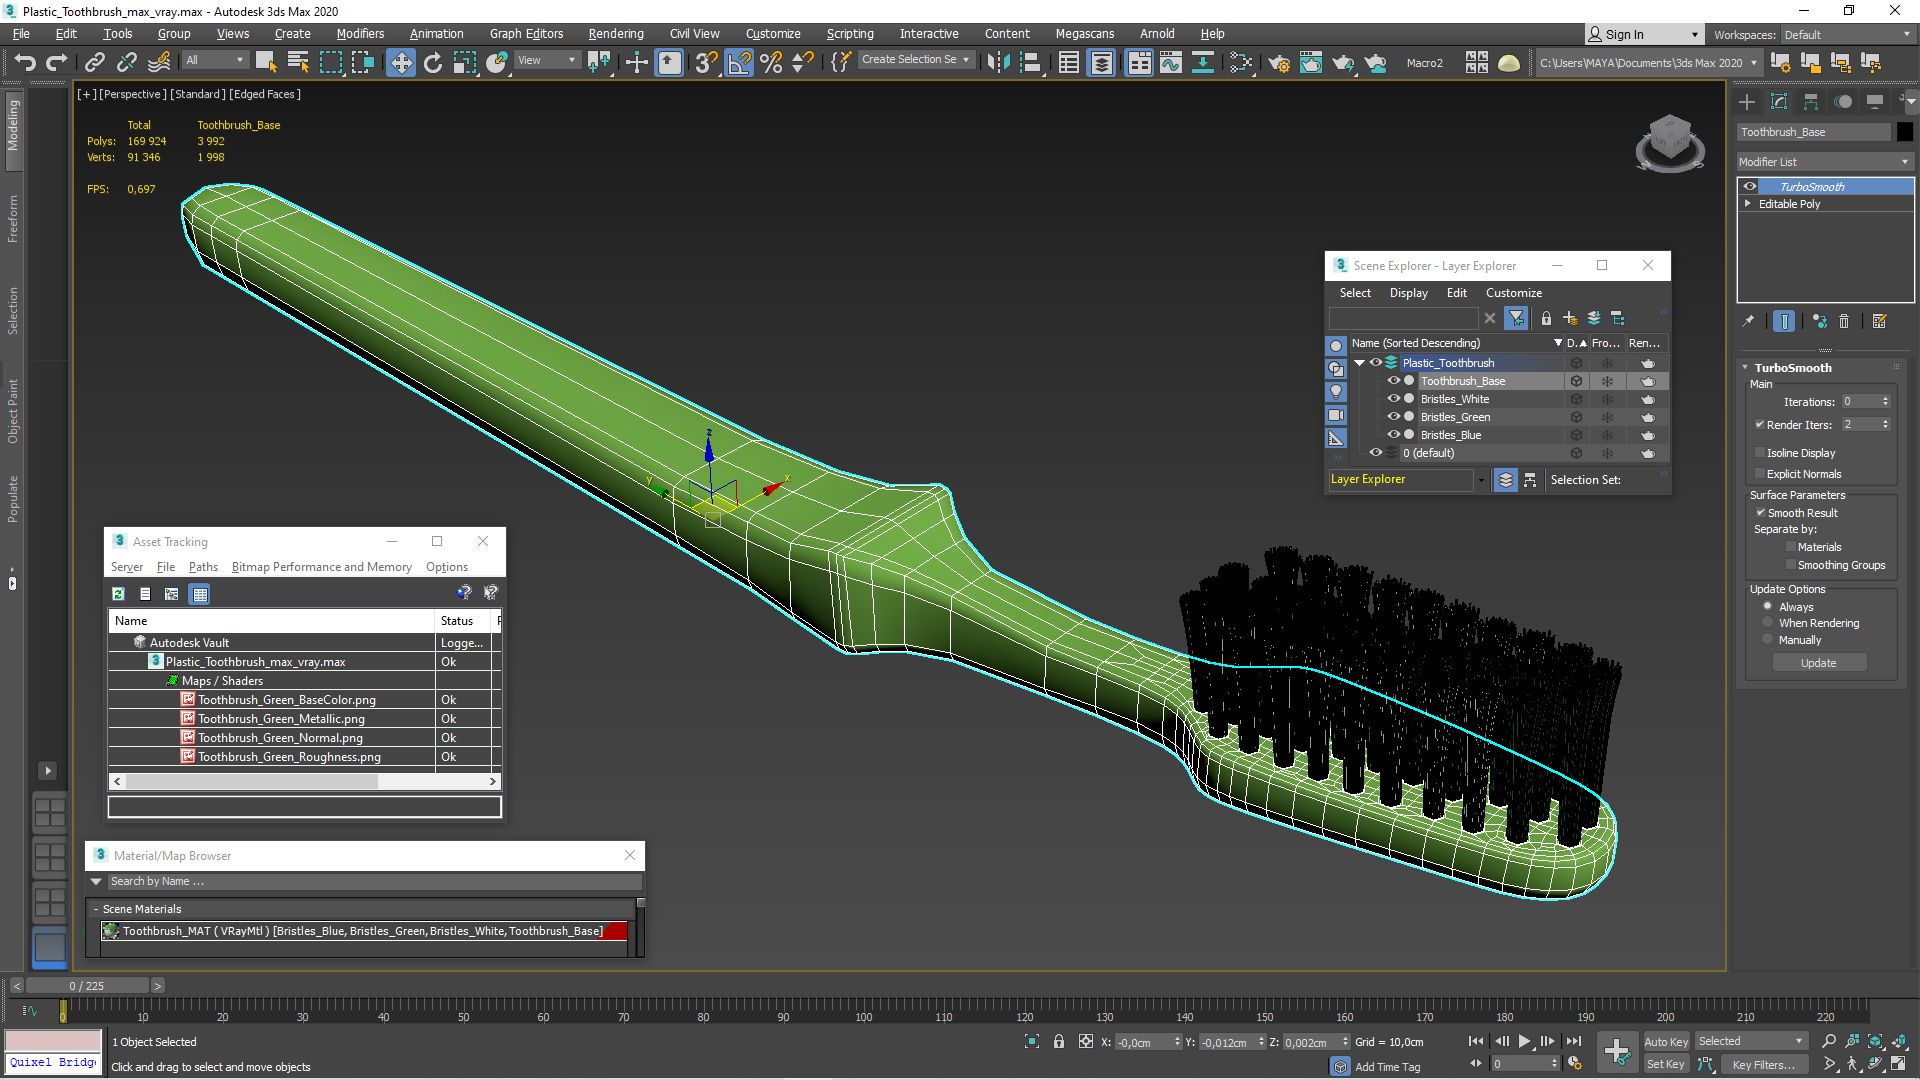
Task: Click the Redo arrow icon
Action: [57, 63]
